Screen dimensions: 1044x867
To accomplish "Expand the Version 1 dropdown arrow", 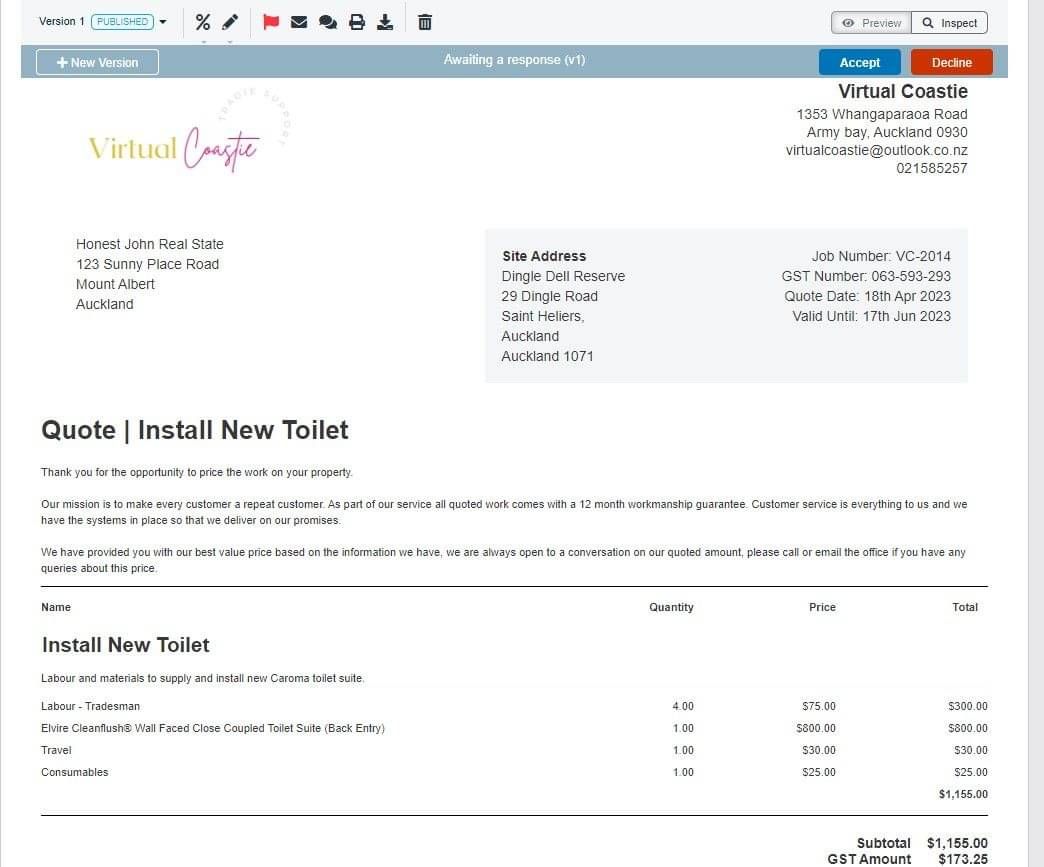I will pyautogui.click(x=163, y=22).
